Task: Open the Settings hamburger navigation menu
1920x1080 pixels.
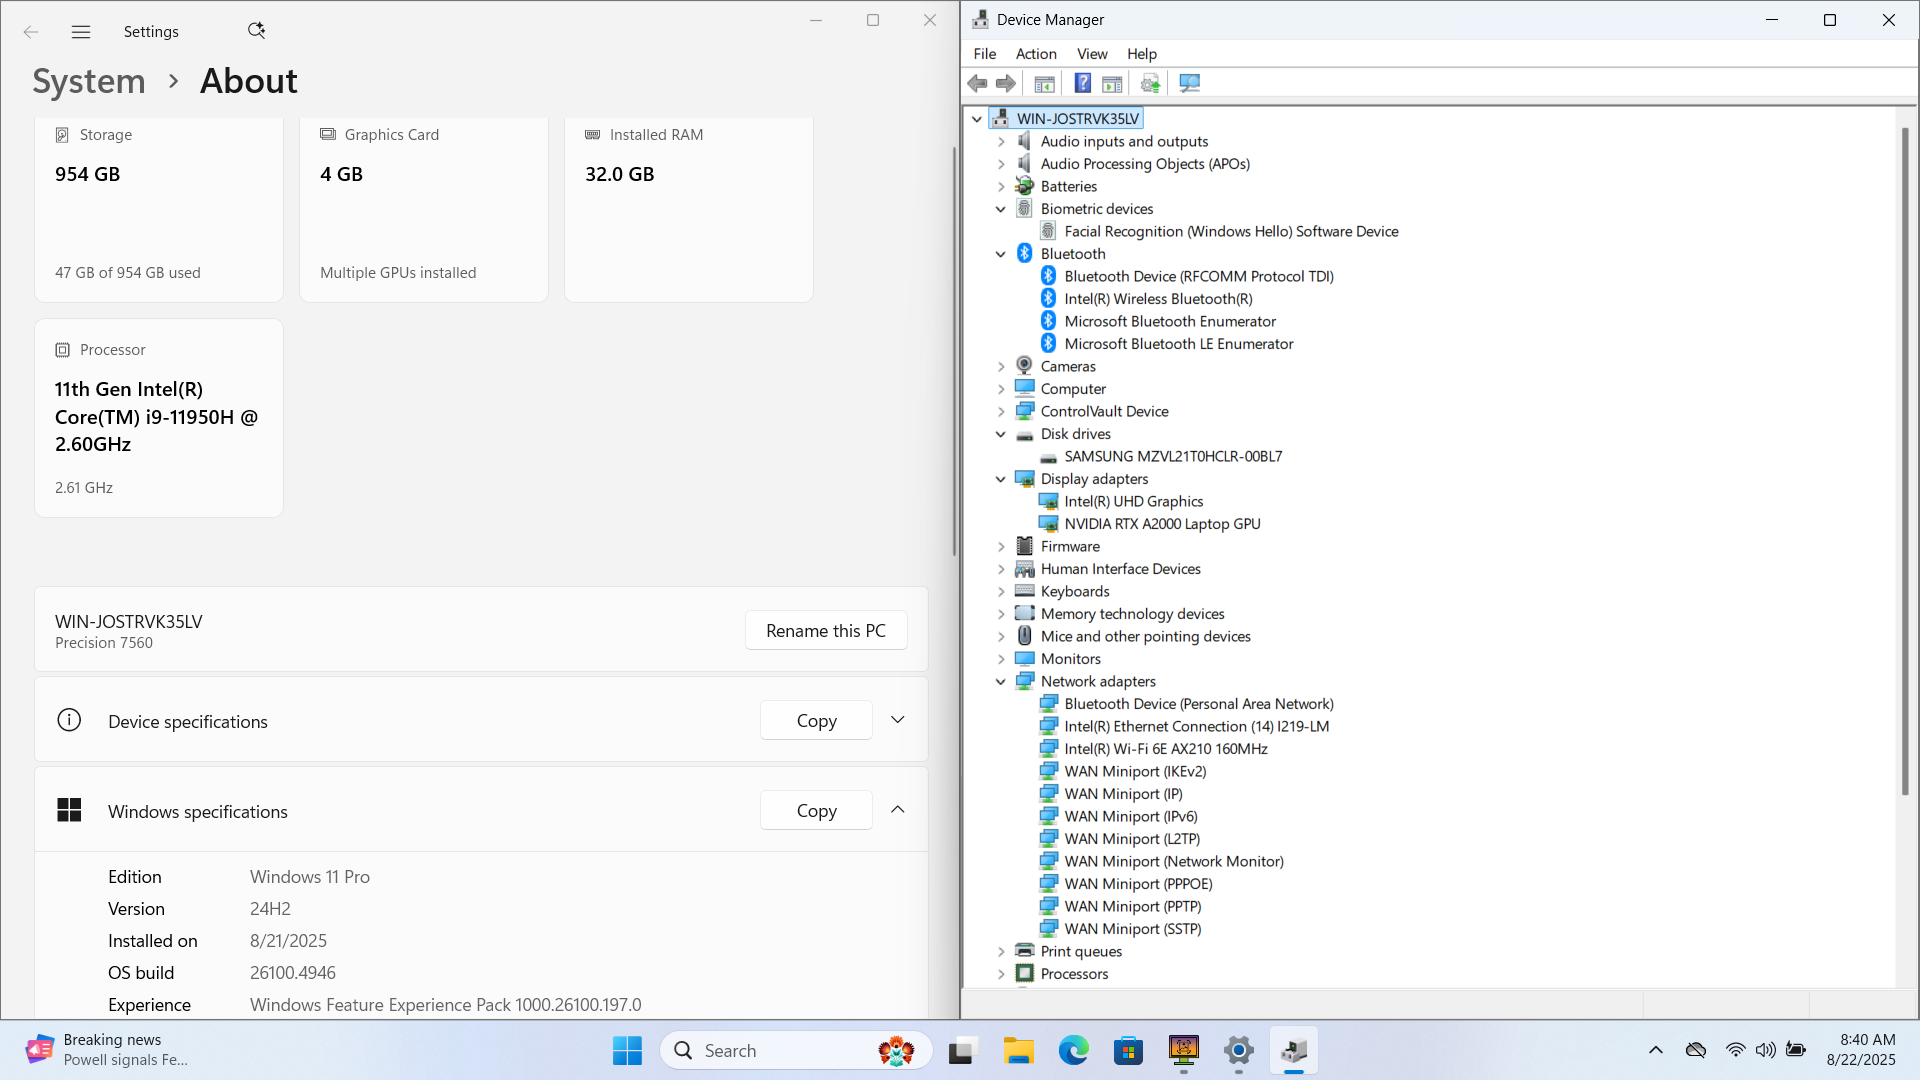Action: coord(81,32)
